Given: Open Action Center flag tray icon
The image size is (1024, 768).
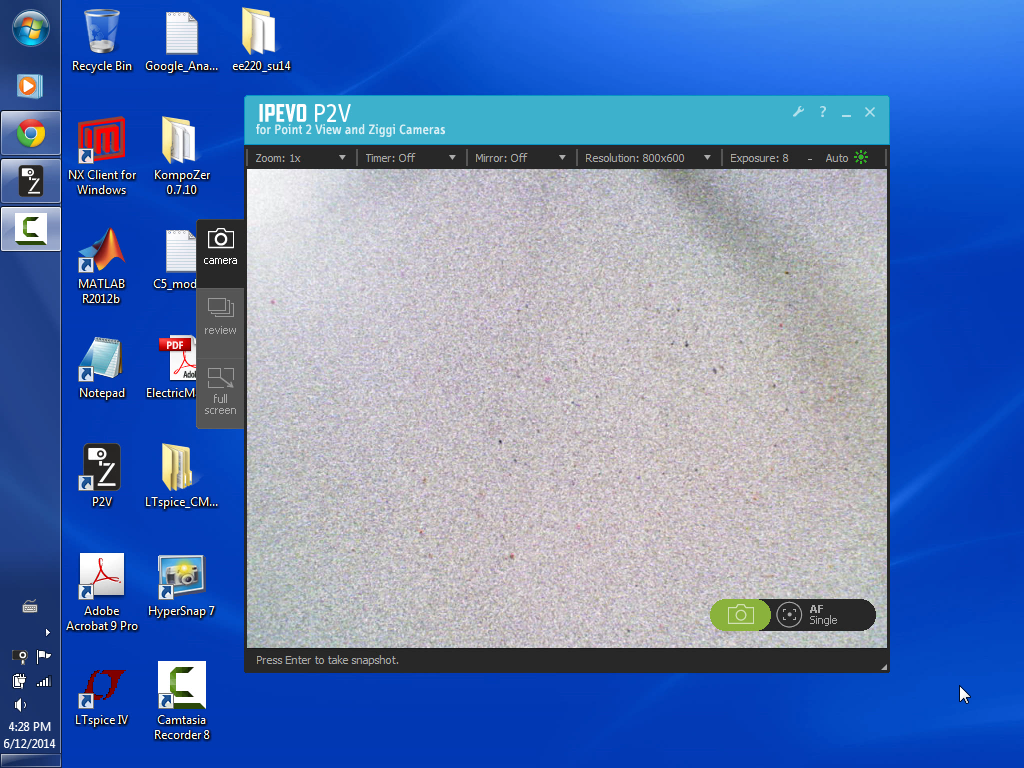Looking at the screenshot, I should click(x=43, y=656).
